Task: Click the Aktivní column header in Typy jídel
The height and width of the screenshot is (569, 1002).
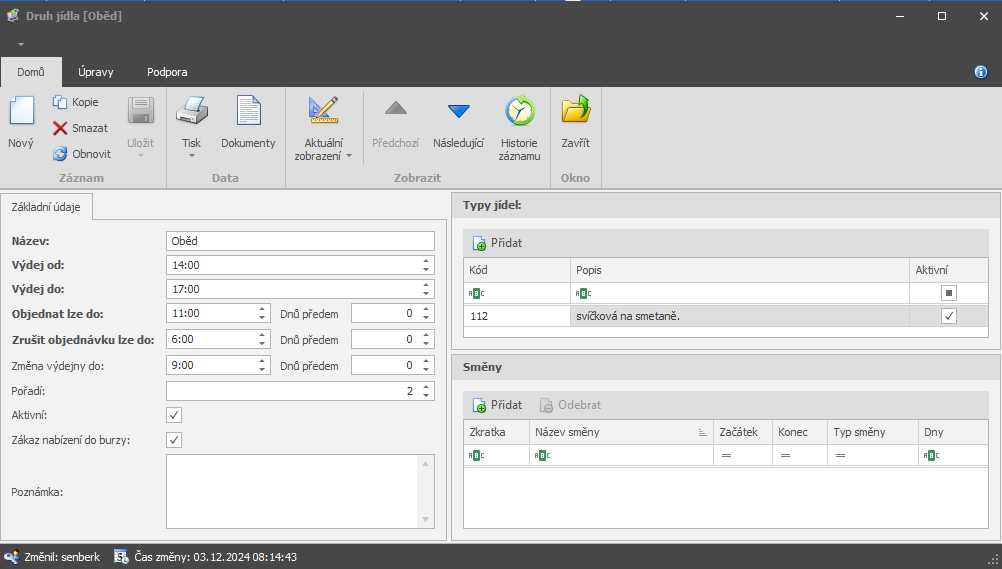Action: click(948, 270)
